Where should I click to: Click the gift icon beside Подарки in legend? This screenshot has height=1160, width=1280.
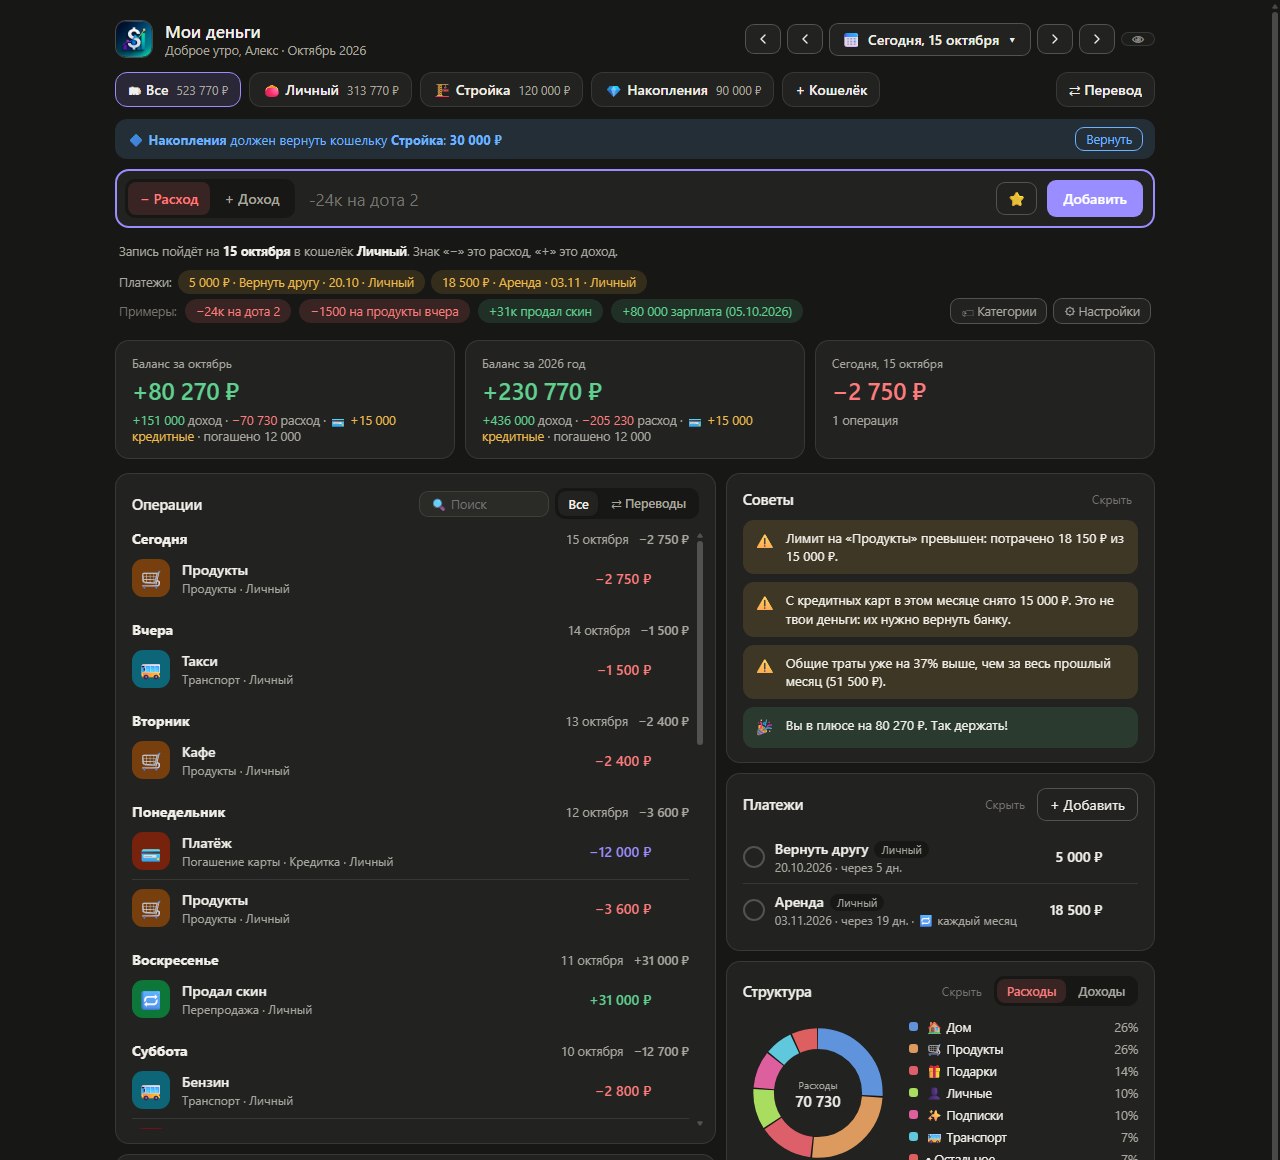point(934,1072)
